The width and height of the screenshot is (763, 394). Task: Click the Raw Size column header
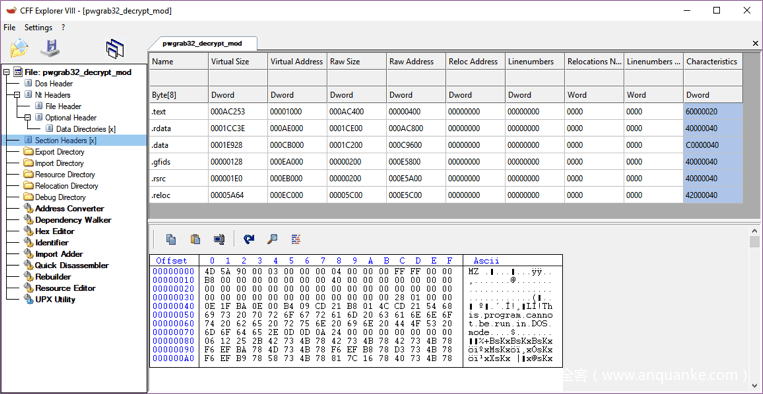click(x=357, y=62)
